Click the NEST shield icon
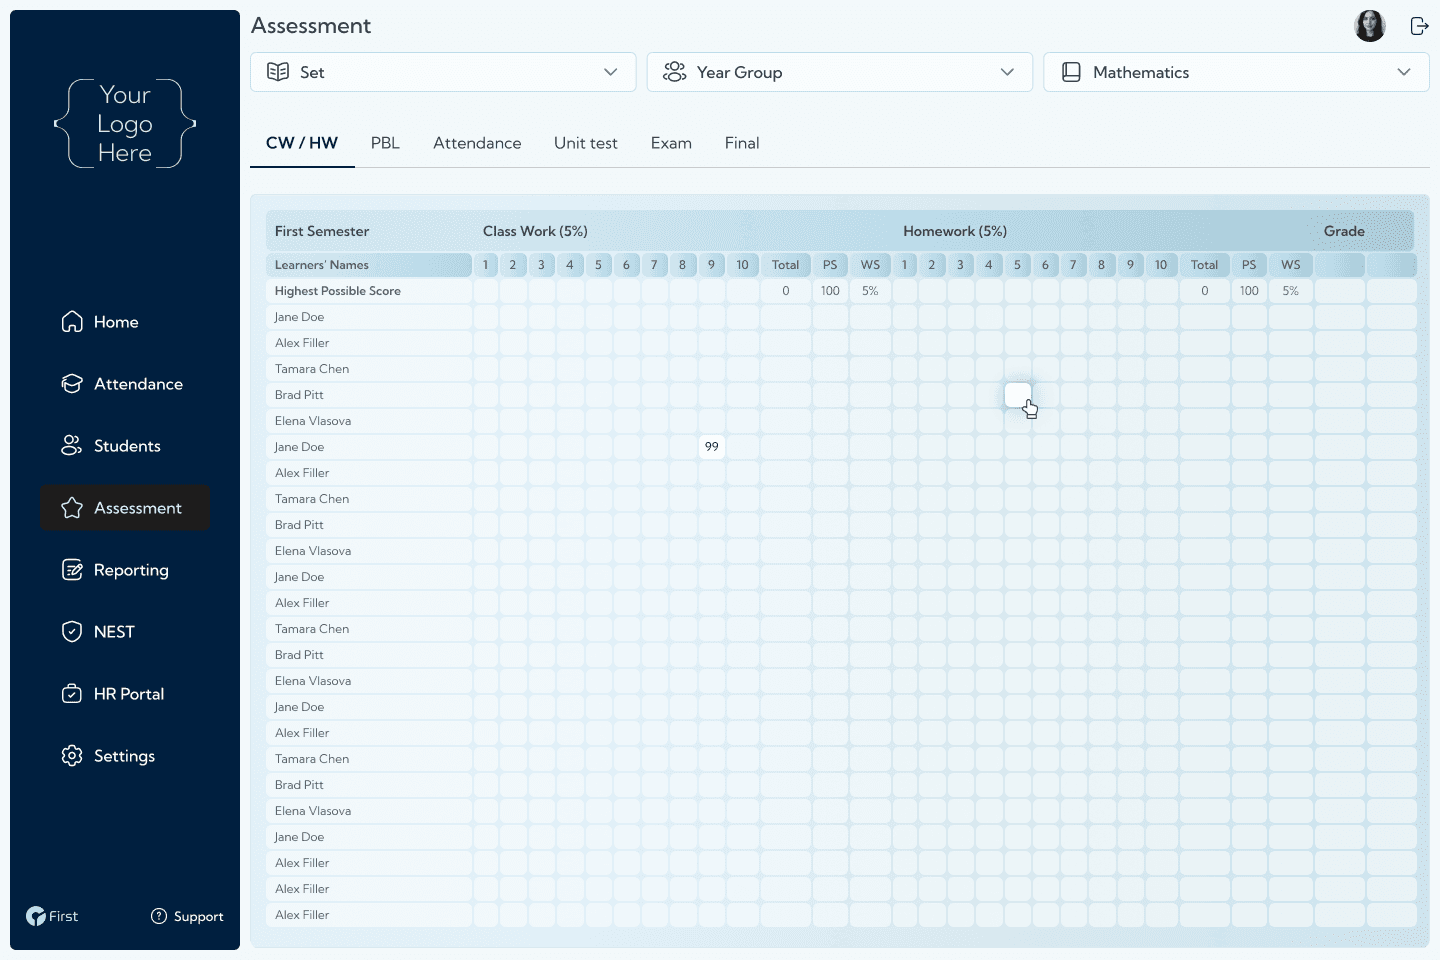Screen dimensions: 1440x960 click(71, 631)
